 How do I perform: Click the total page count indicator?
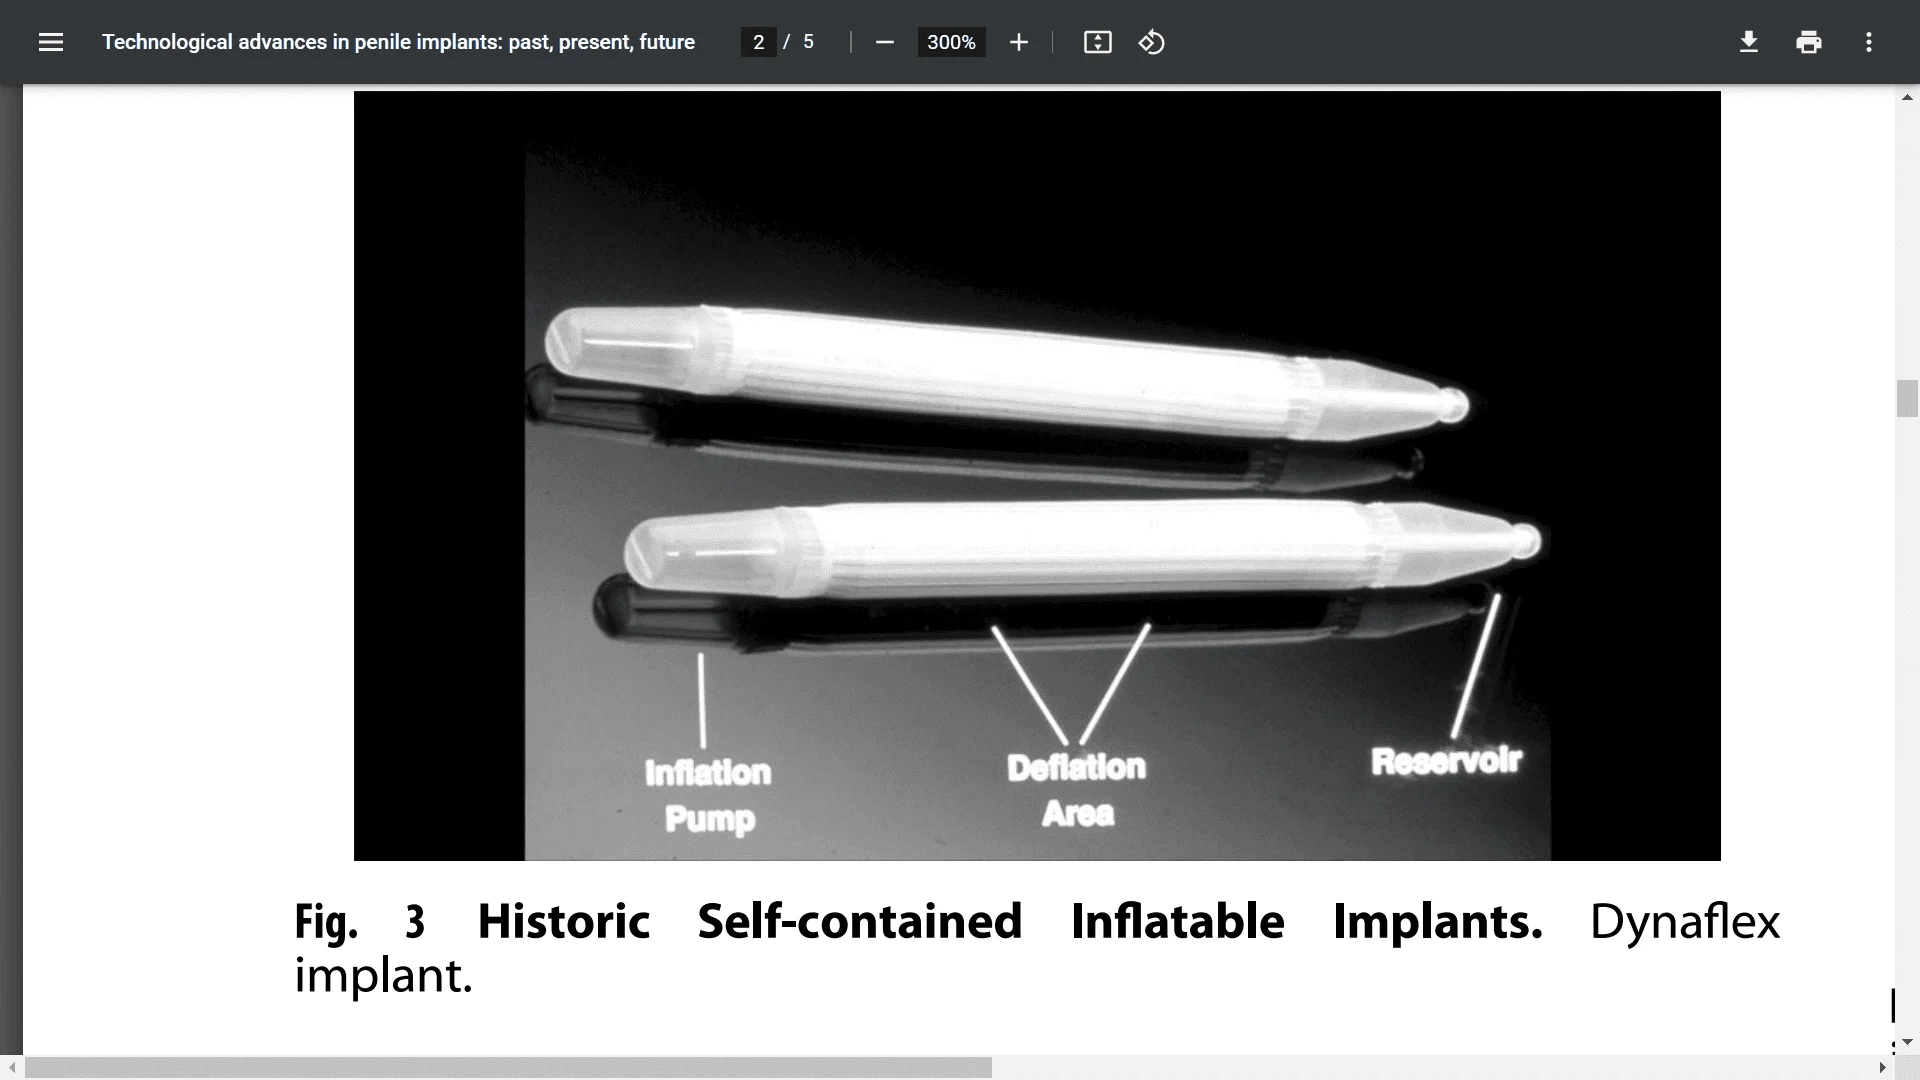pyautogui.click(x=810, y=42)
